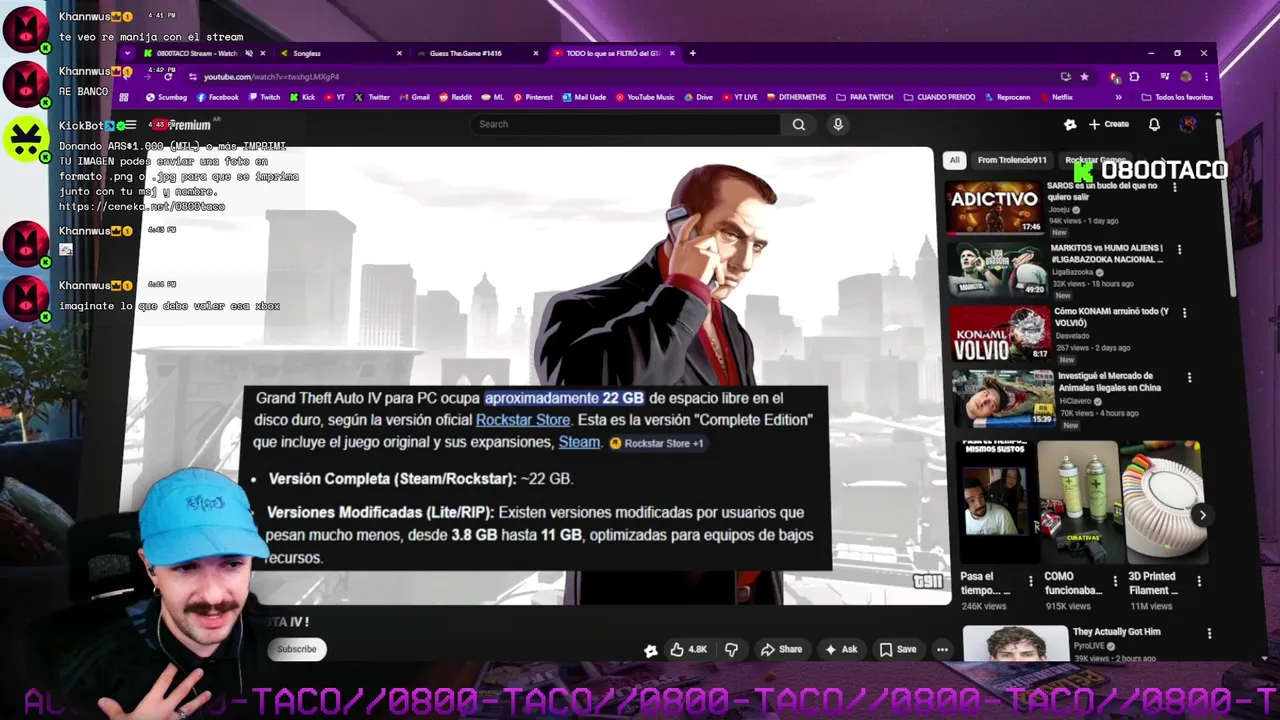Select the 'From Trolencio911' filter chip
Image resolution: width=1280 pixels, height=720 pixels.
(1012, 160)
